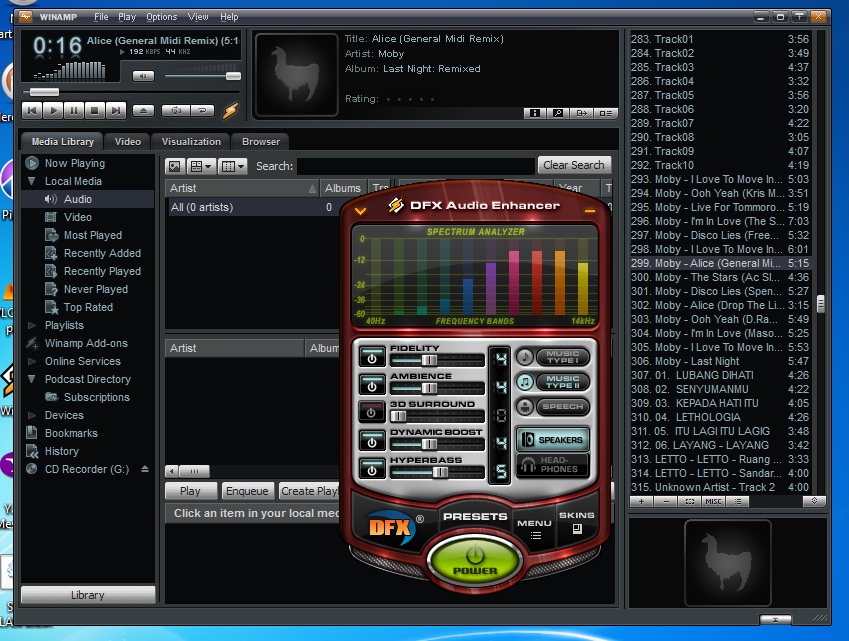Open Winamp Add-ons item
This screenshot has height=641, width=849.
point(86,343)
